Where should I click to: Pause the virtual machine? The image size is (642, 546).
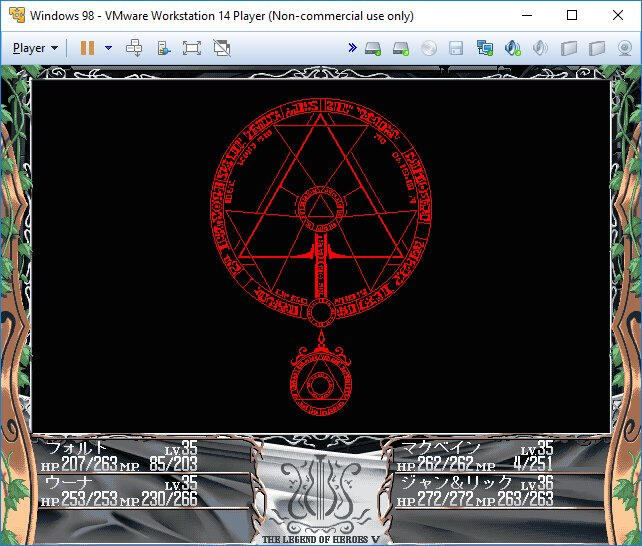87,48
